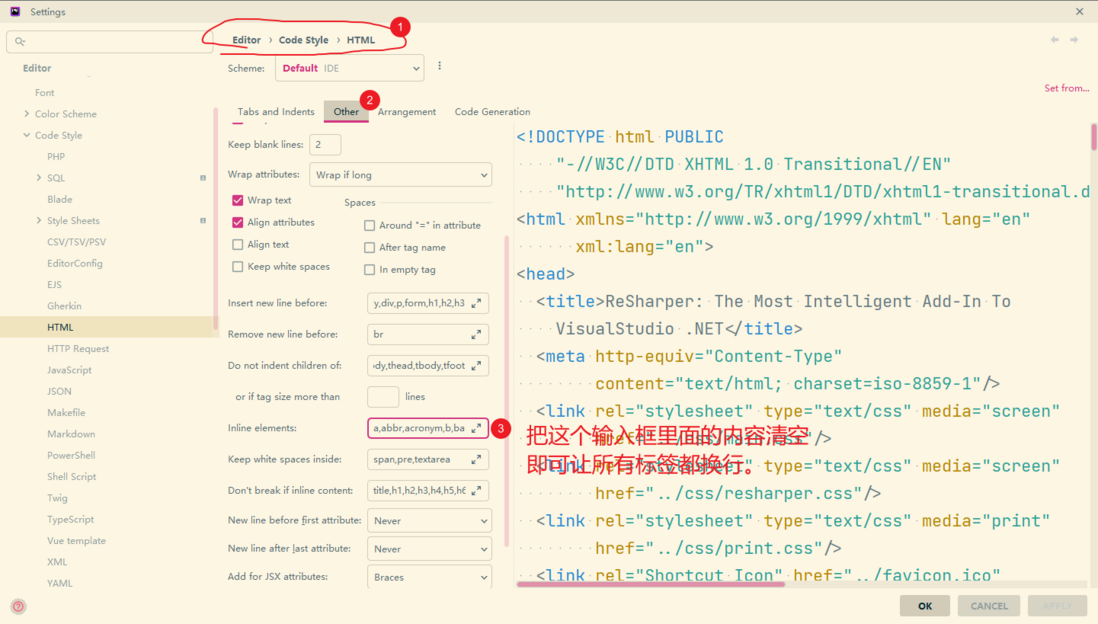This screenshot has height=624, width=1098.
Task: Open the Wrap attributes dropdown
Action: tap(401, 175)
